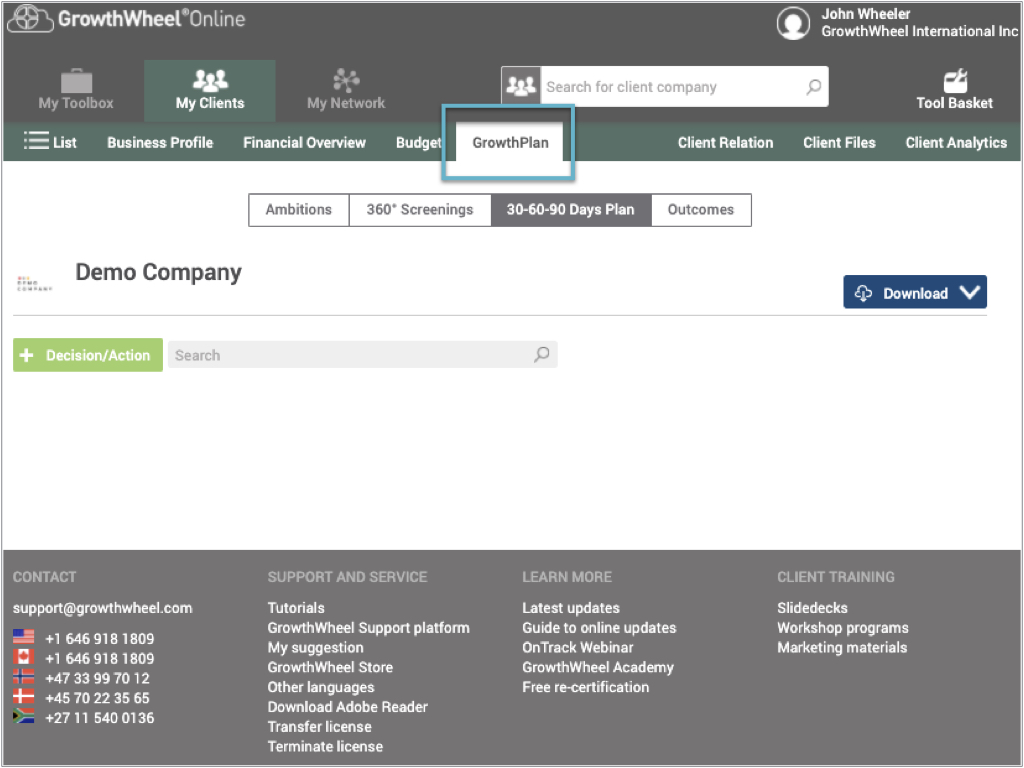Switch to 360° Screenings sub-tab

click(x=420, y=210)
